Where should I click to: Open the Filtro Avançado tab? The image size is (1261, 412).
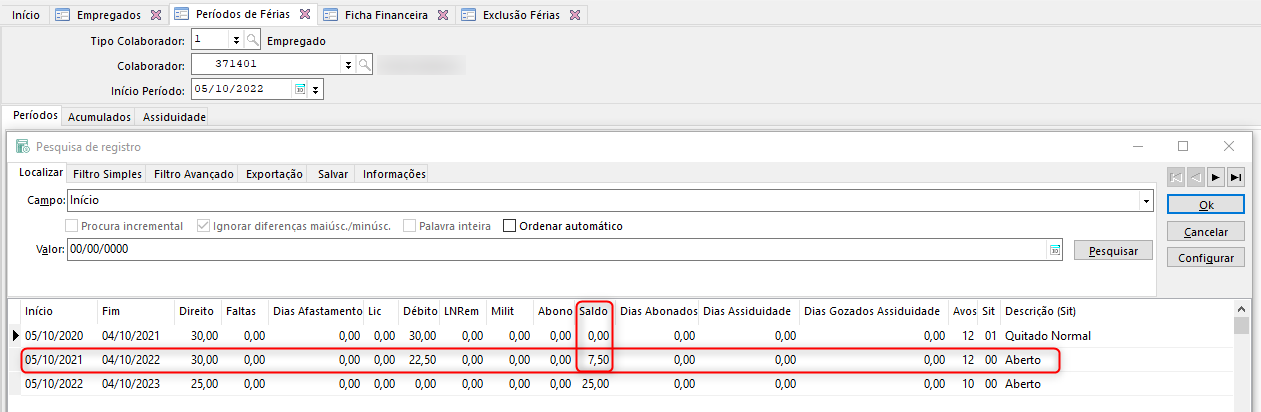194,174
